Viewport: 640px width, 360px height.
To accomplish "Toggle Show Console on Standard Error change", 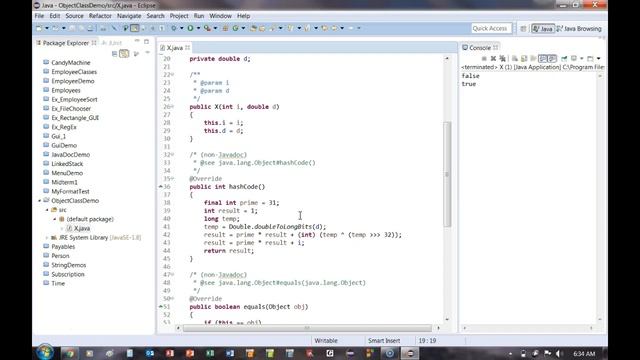I will click(x=552, y=58).
